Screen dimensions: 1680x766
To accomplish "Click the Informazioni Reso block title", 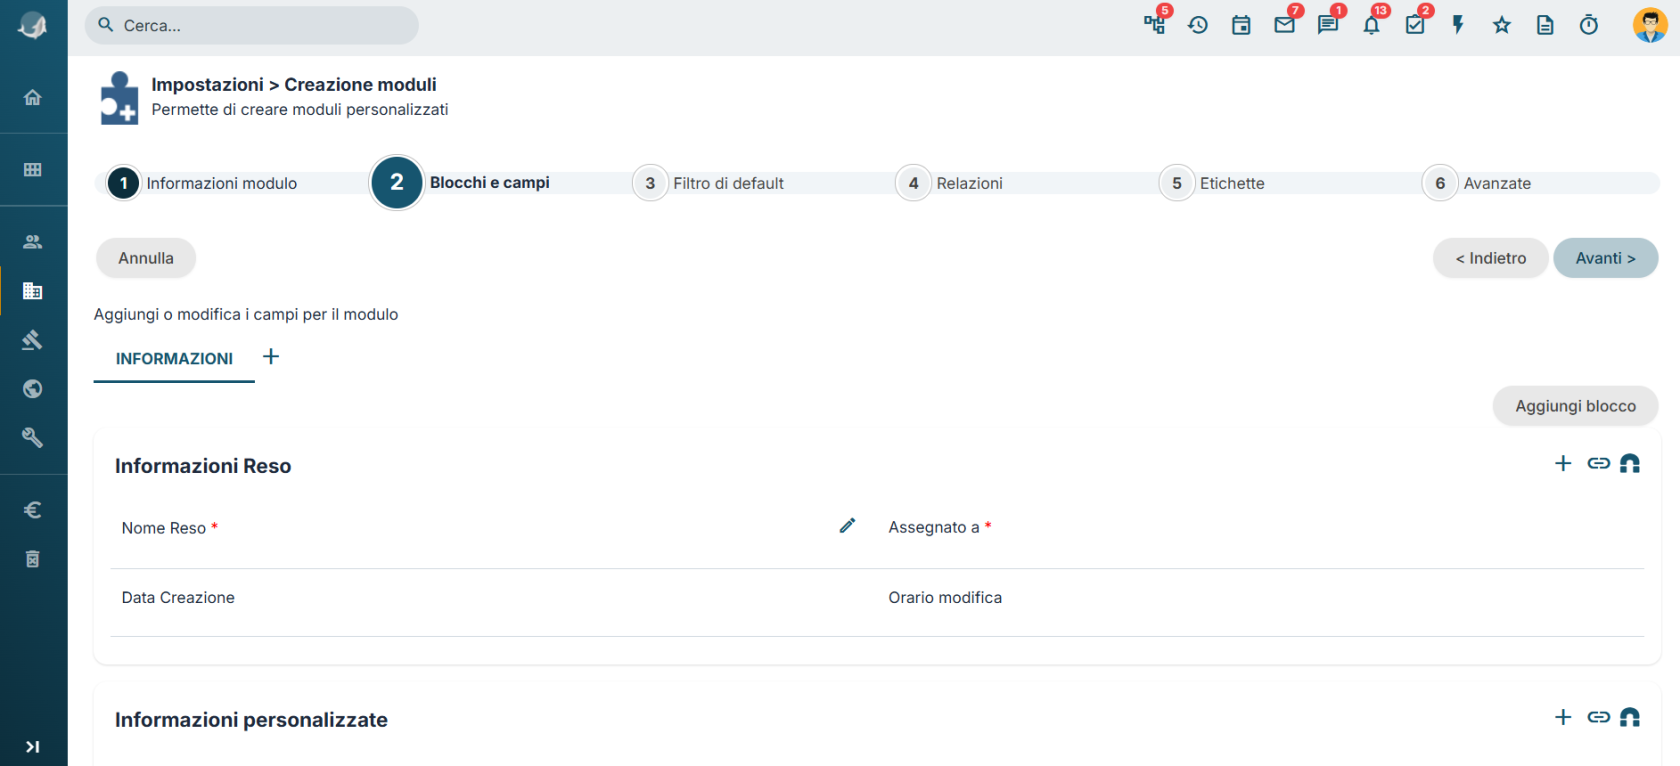I will [203, 466].
